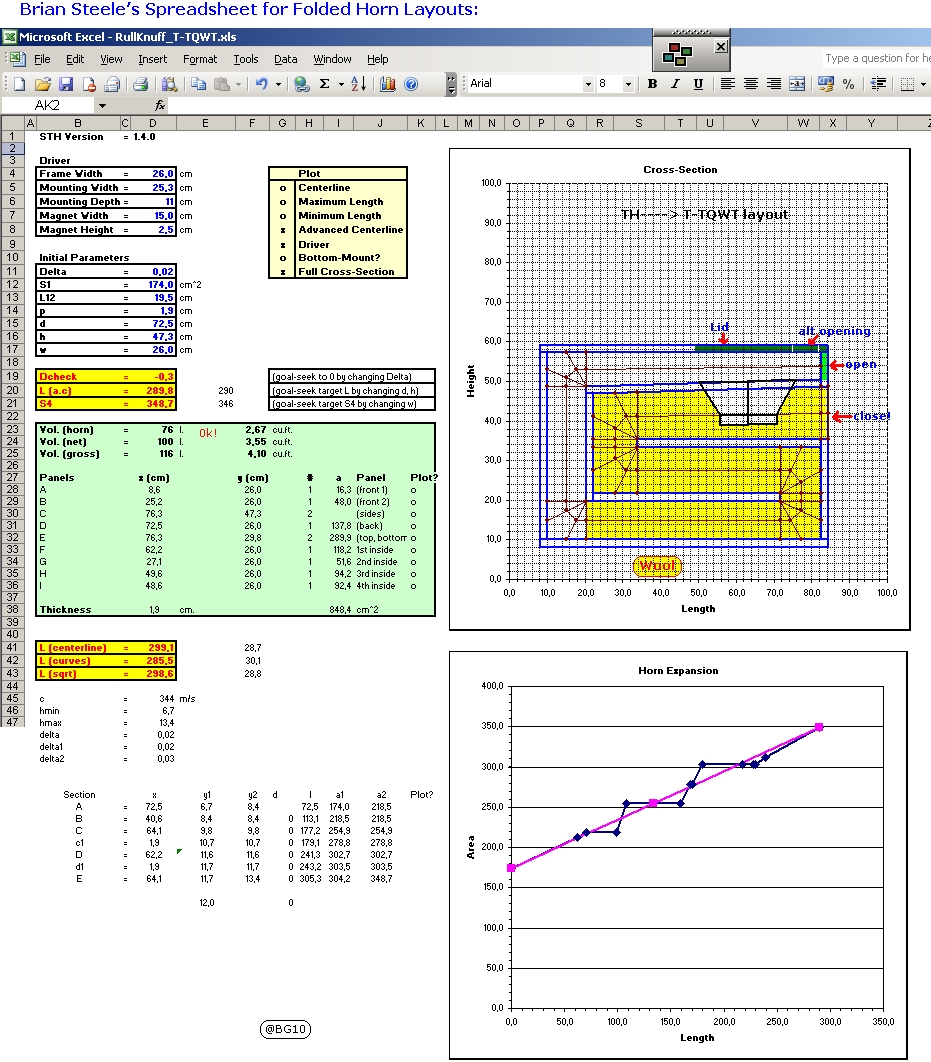Toggle the Minimum Length plot flag cell
Image resolution: width=931 pixels, height=1062 pixels.
pyautogui.click(x=283, y=215)
